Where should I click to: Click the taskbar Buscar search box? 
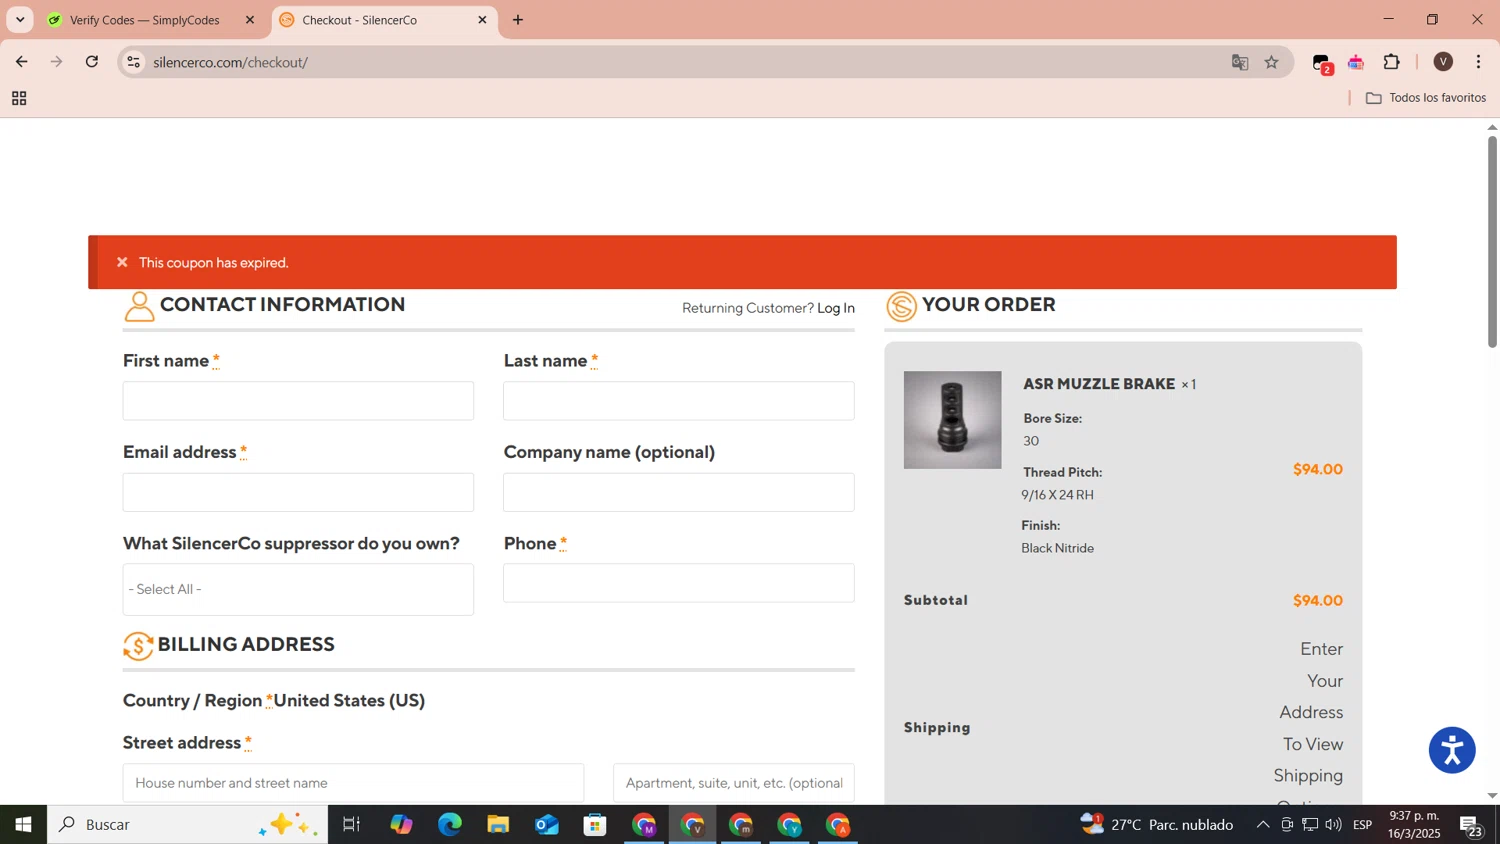tap(187, 825)
